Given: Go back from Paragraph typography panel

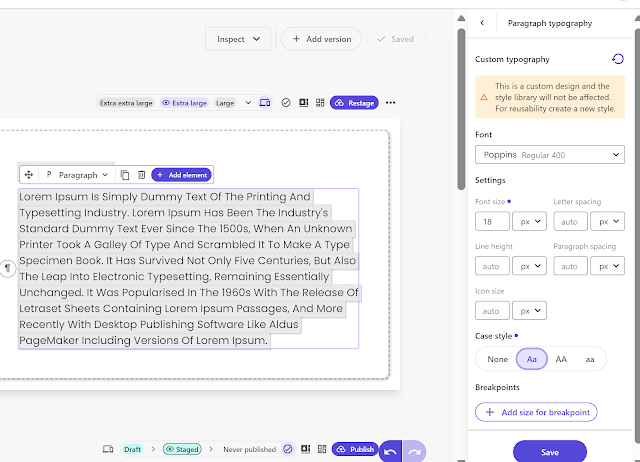Looking at the screenshot, I should (482, 23).
